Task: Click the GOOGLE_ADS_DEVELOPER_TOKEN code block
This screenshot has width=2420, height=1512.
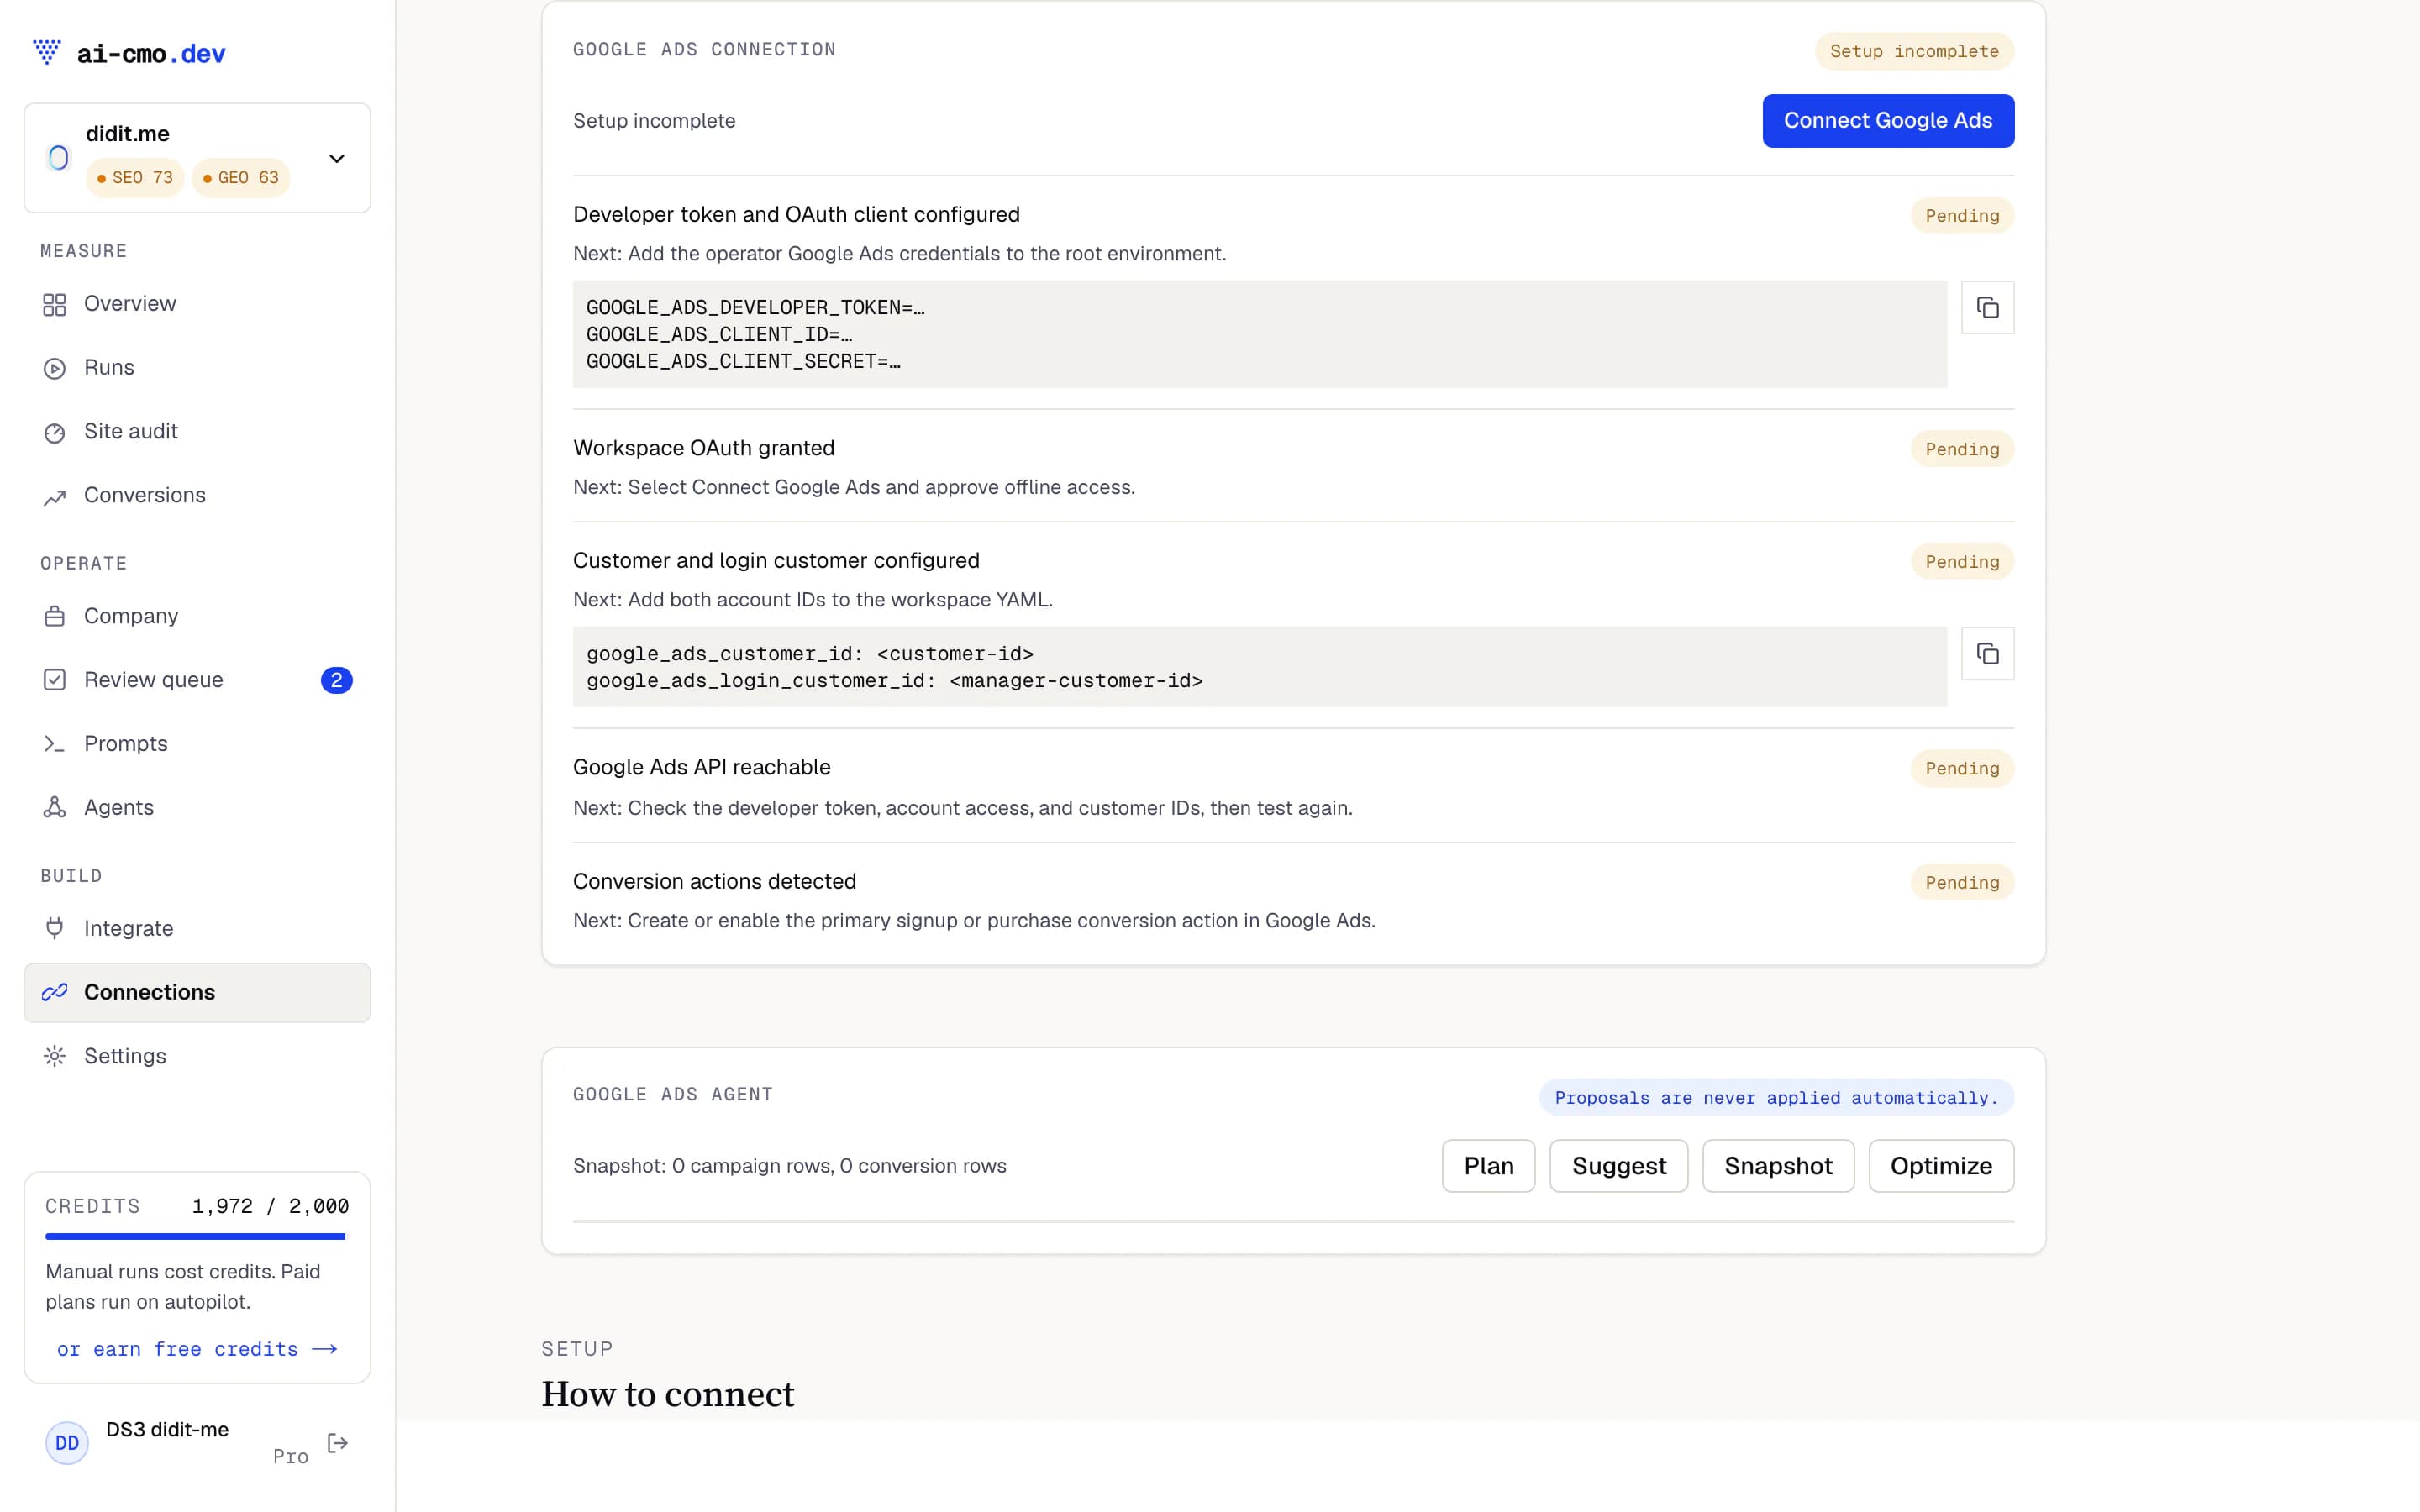Action: tap(1260, 334)
